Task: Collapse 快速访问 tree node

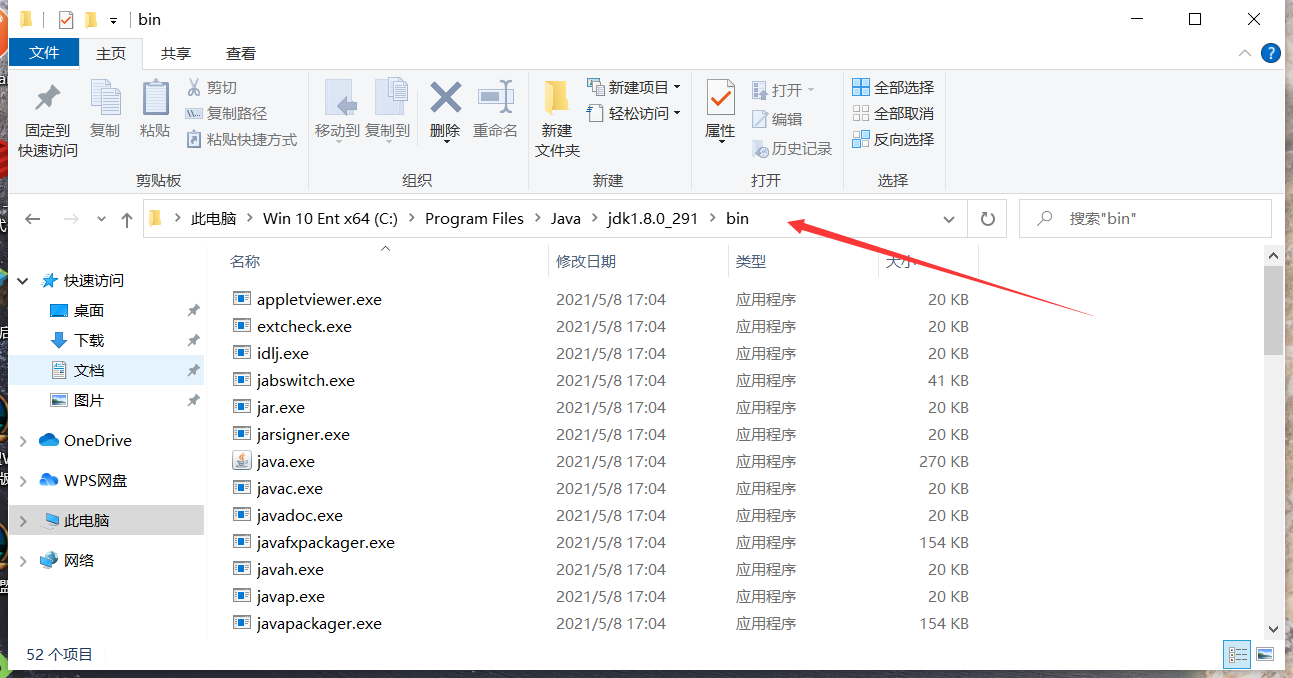Action: [24, 280]
